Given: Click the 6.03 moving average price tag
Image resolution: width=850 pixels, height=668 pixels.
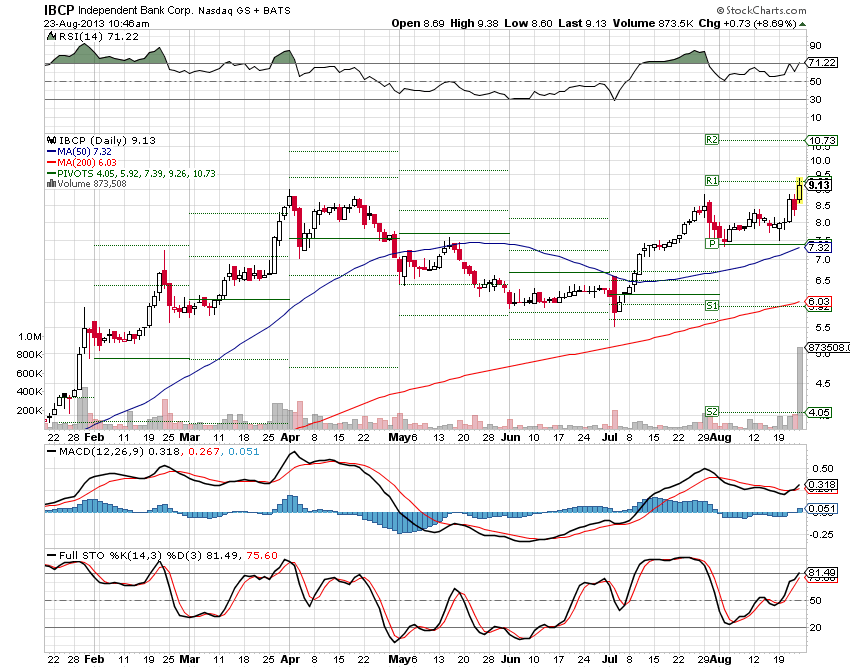Looking at the screenshot, I should (819, 301).
